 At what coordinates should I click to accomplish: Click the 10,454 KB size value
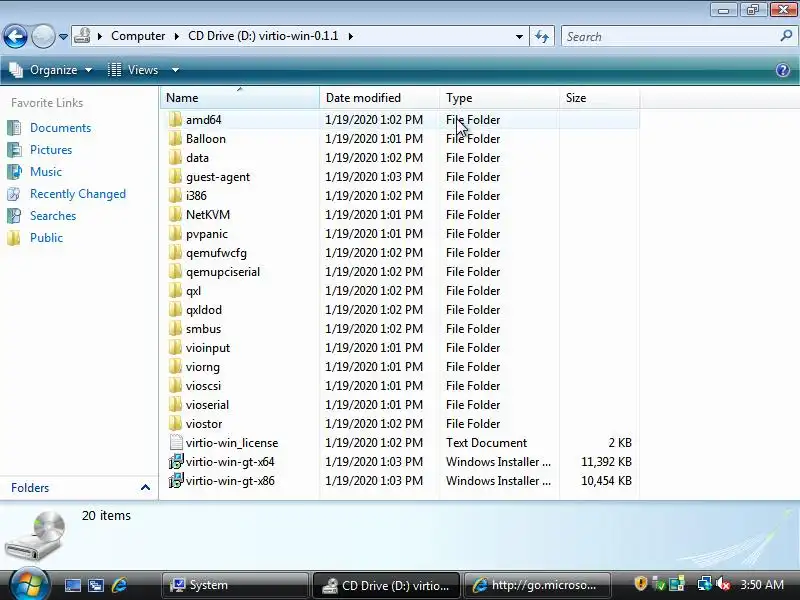coord(606,481)
